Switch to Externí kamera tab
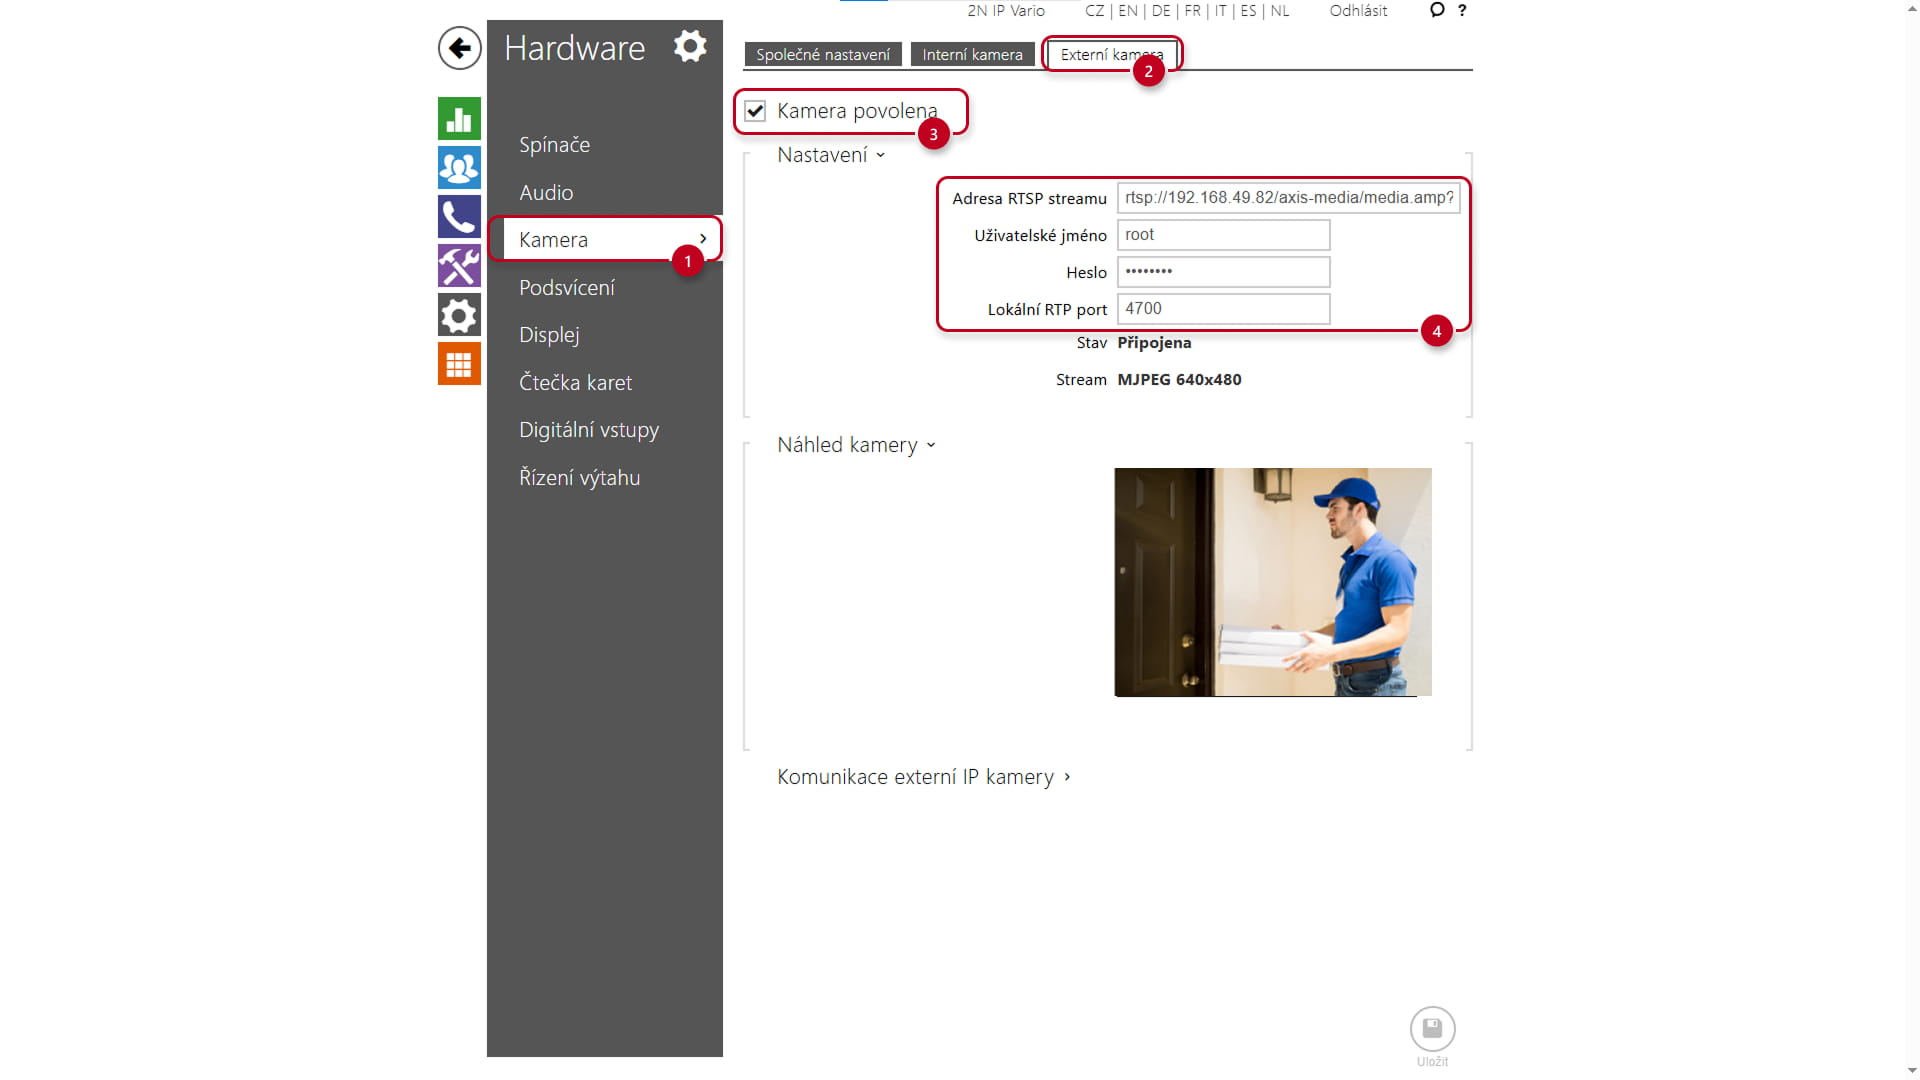 (1111, 55)
